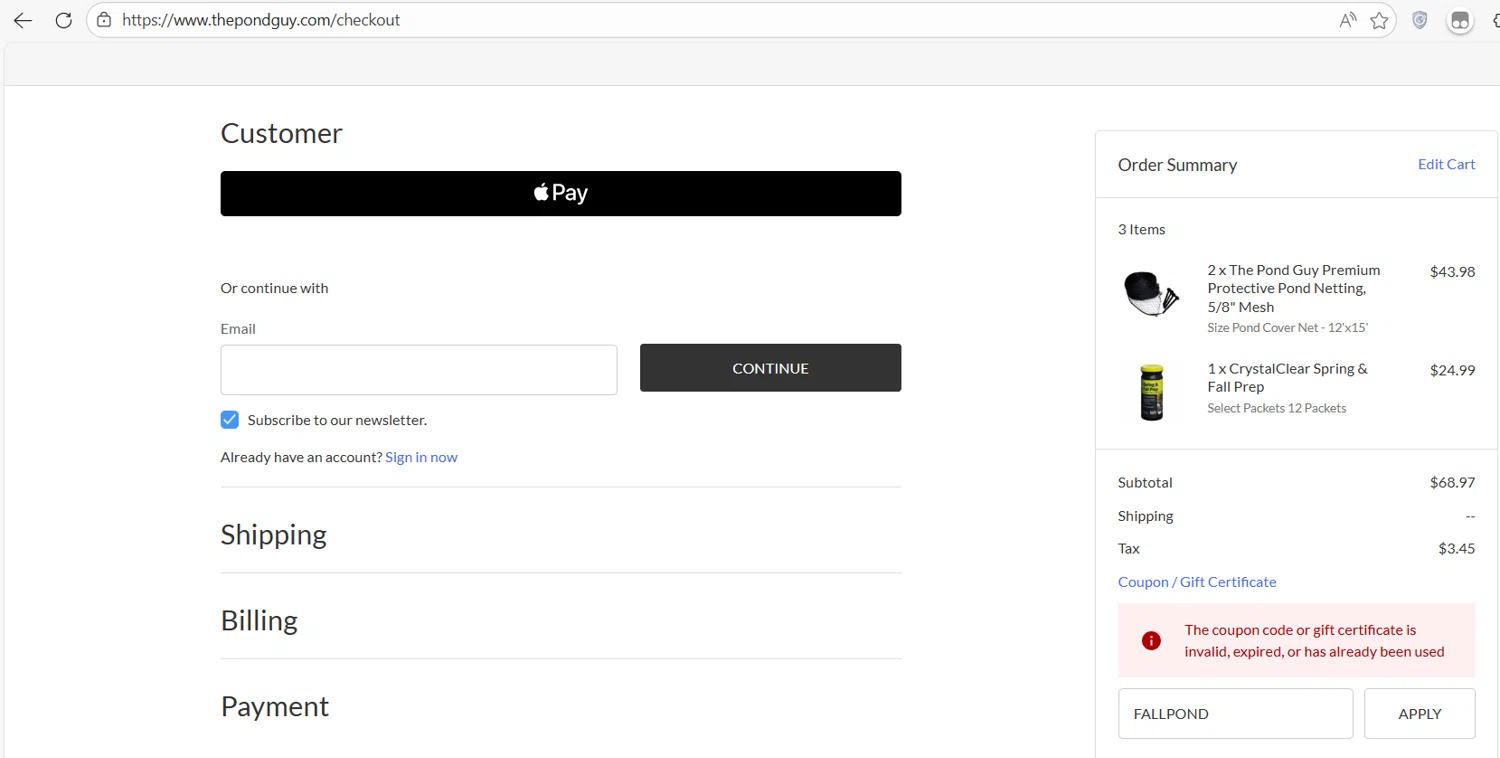The width and height of the screenshot is (1500, 758).
Task: Click the Payment section heading
Action: click(275, 706)
